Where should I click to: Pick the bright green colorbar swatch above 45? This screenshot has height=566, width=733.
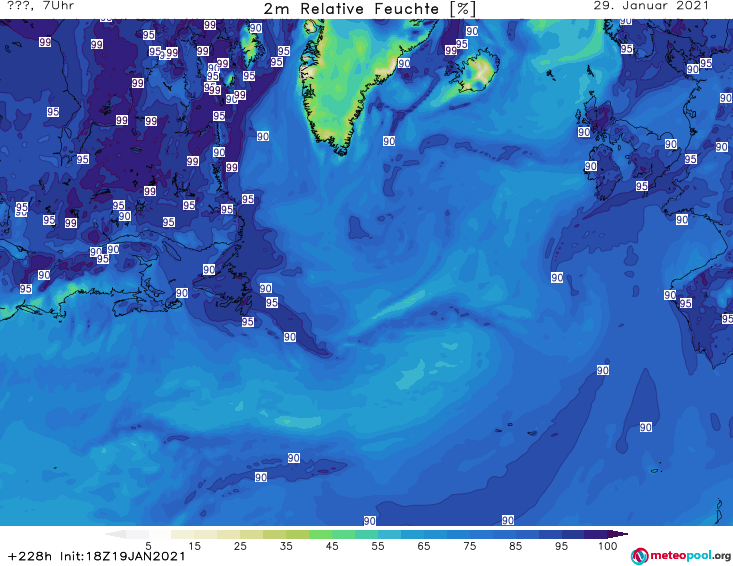point(332,534)
